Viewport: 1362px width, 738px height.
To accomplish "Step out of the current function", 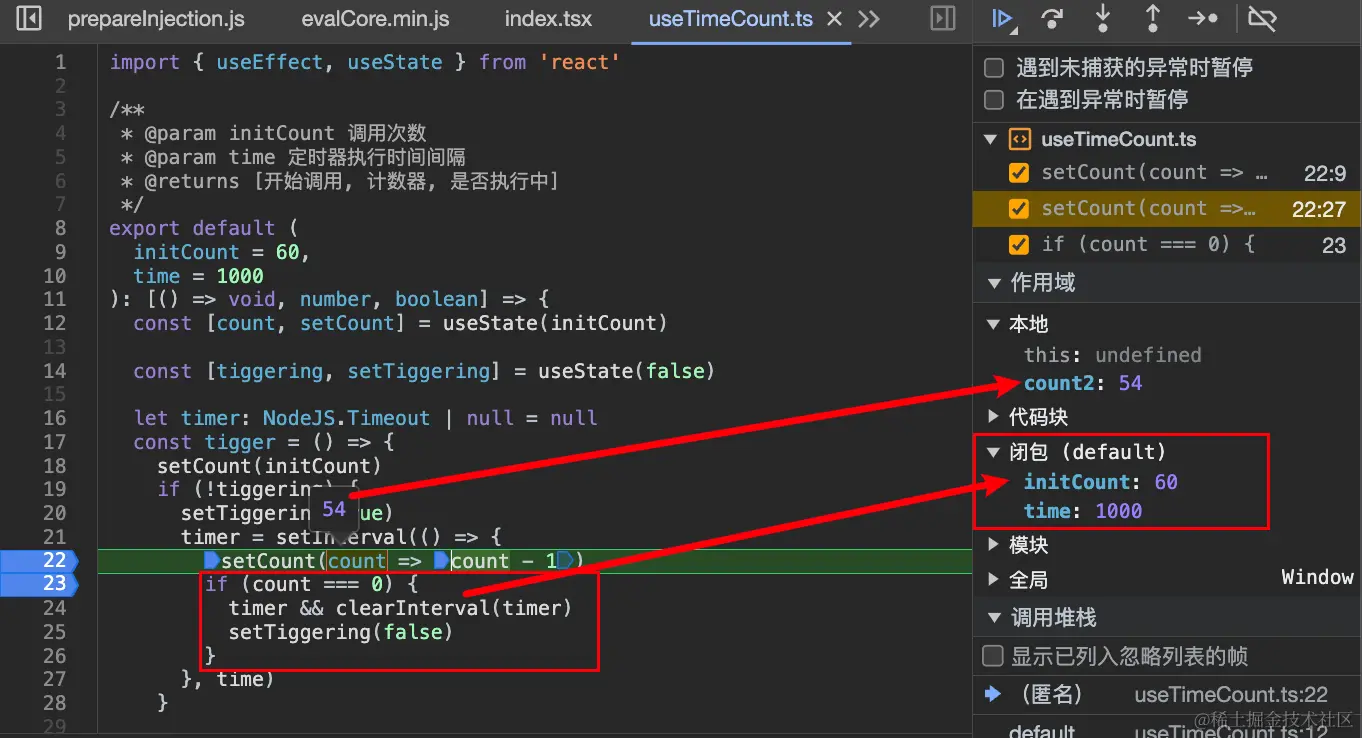I will coord(1153,18).
